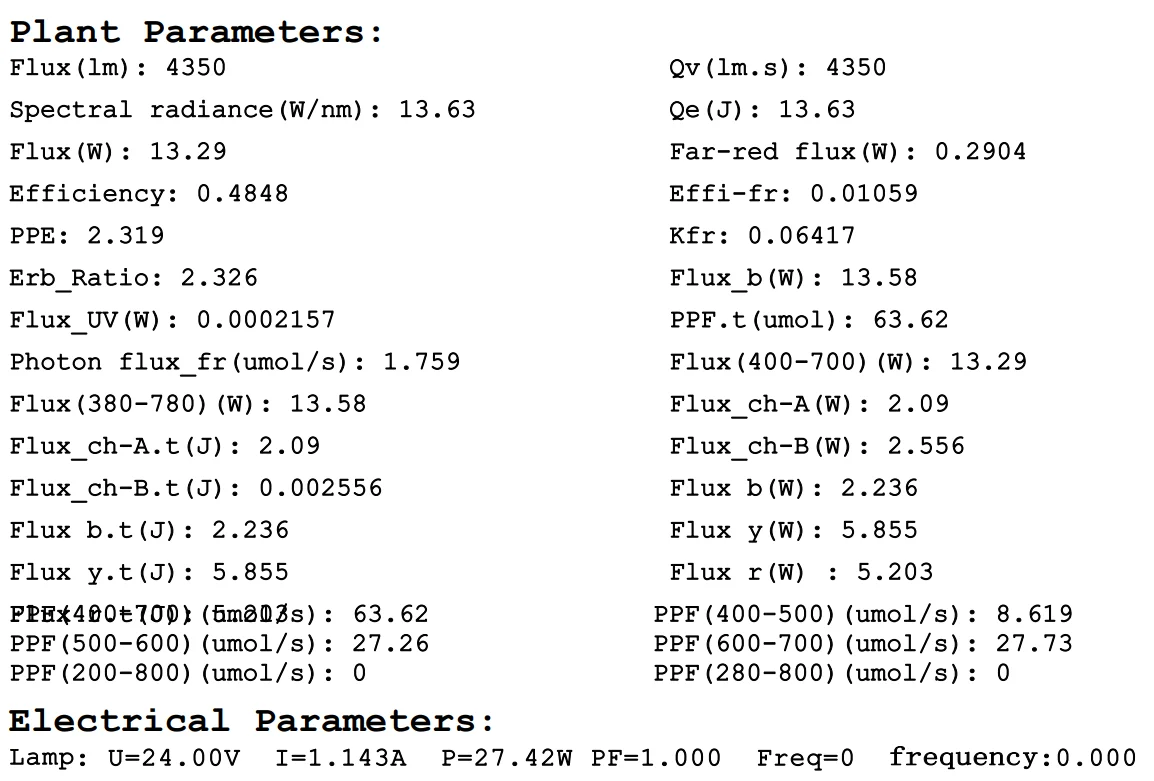
Task: Click the Flux(380-780)(W) line
Action: tap(188, 404)
